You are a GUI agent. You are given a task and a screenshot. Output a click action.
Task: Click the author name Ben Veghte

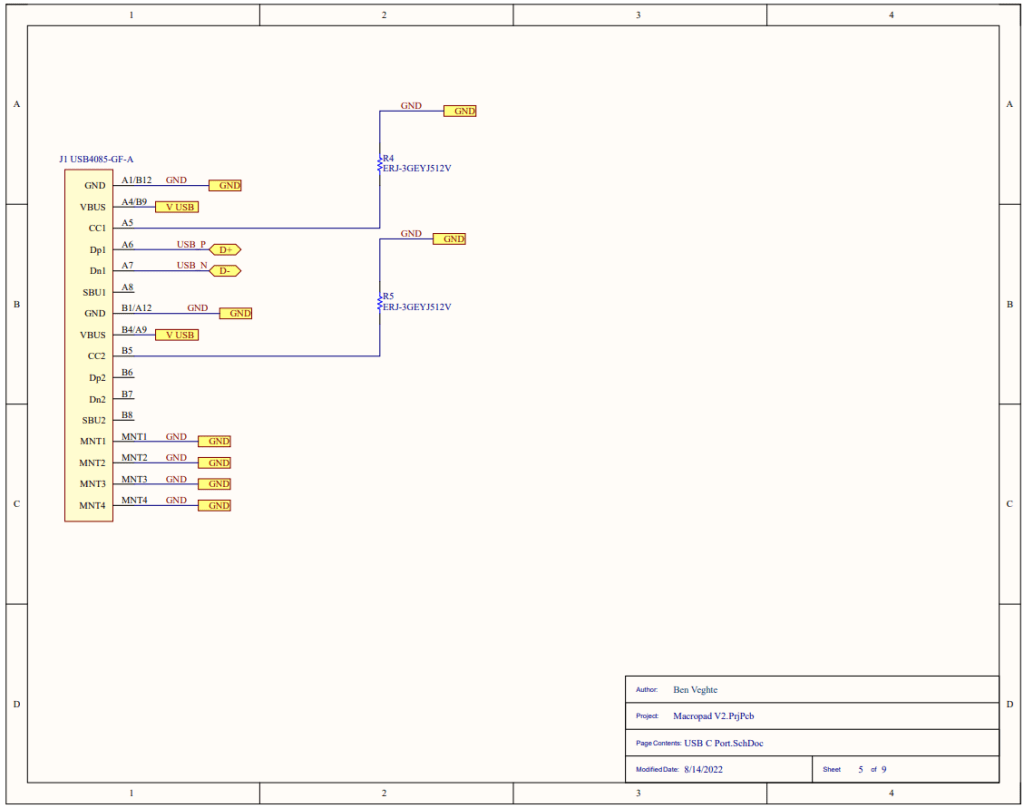(695, 690)
